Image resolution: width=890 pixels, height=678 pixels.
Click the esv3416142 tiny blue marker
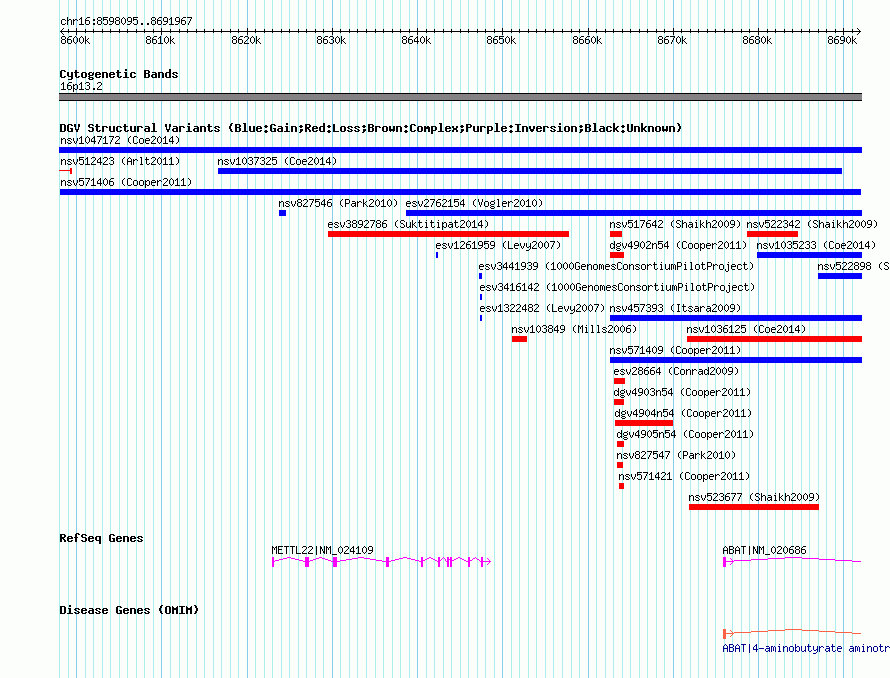(481, 297)
